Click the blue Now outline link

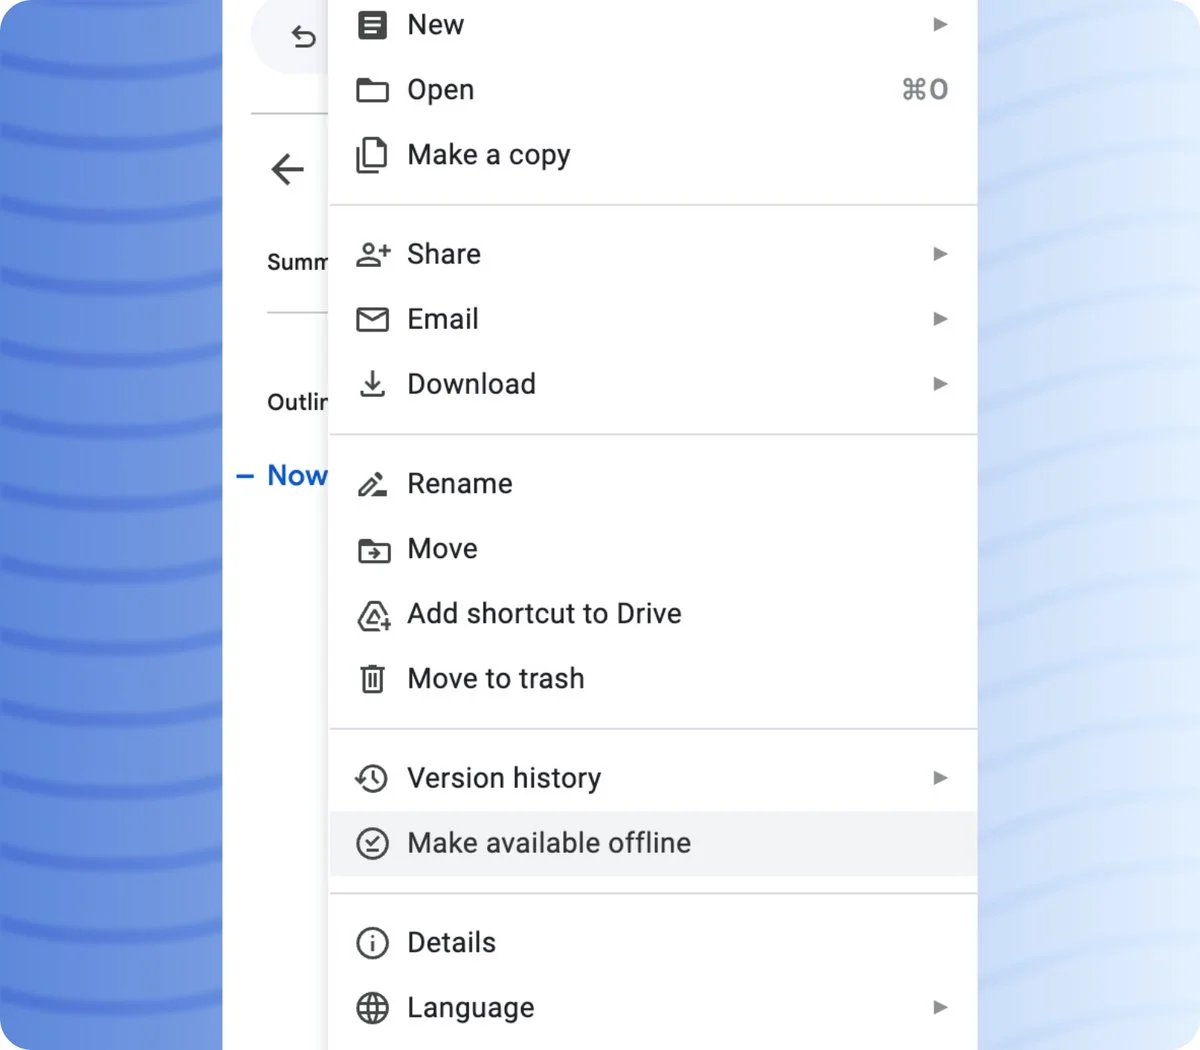coord(296,476)
